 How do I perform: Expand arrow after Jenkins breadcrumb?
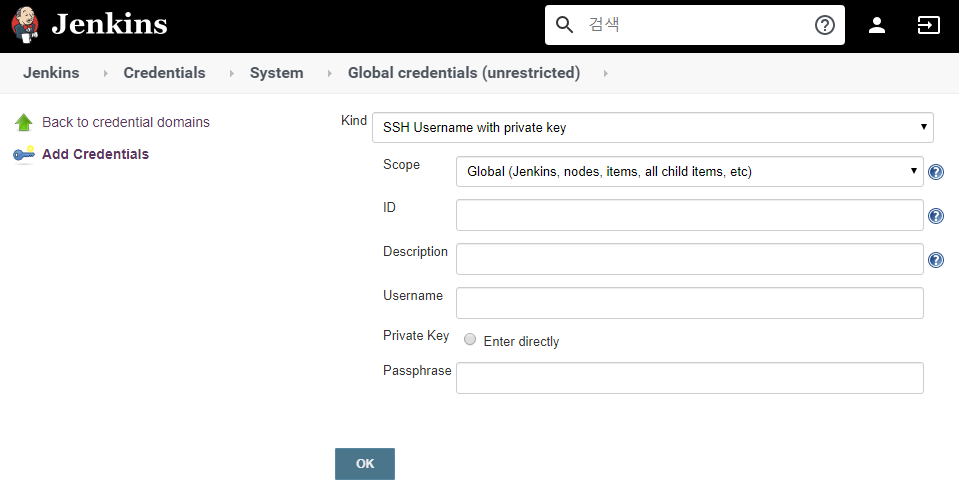pos(106,73)
